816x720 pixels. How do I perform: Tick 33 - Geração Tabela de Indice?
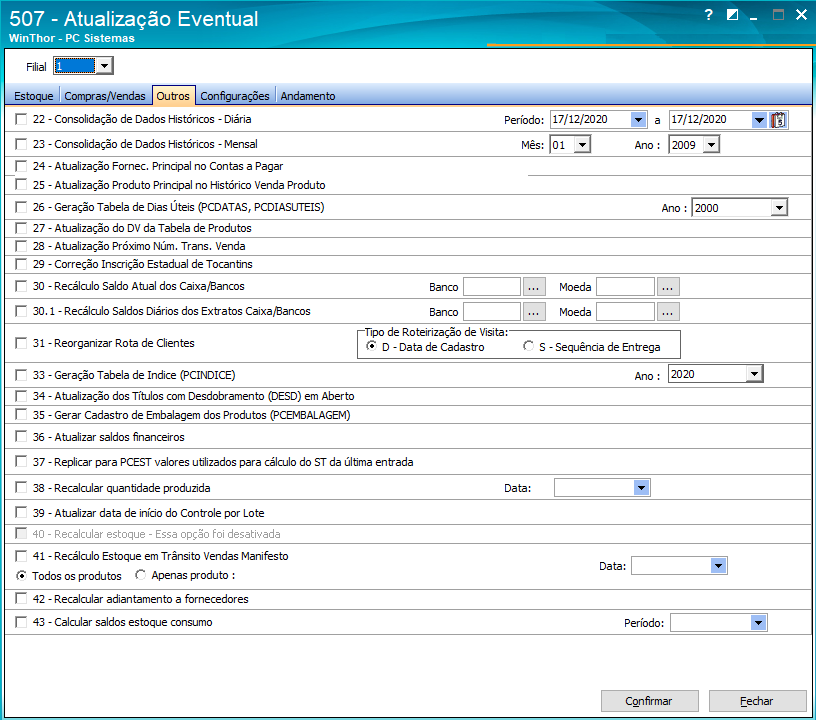tap(21, 375)
